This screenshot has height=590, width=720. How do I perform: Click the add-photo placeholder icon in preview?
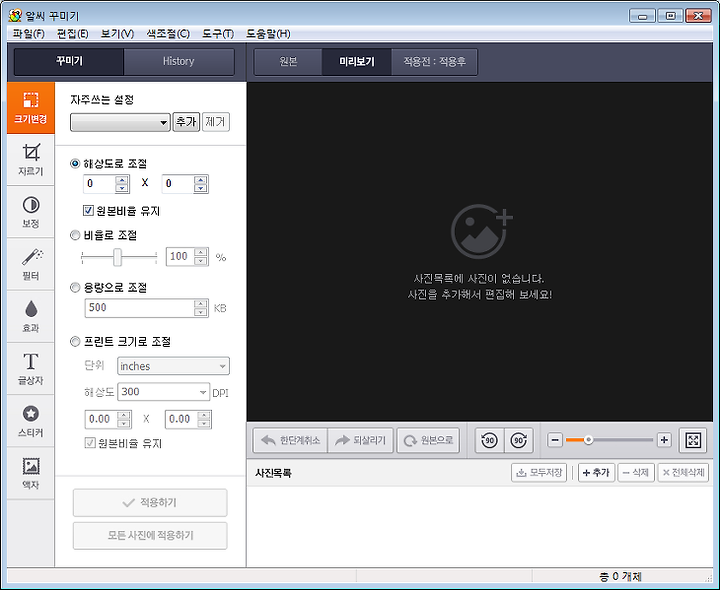pyautogui.click(x=481, y=231)
